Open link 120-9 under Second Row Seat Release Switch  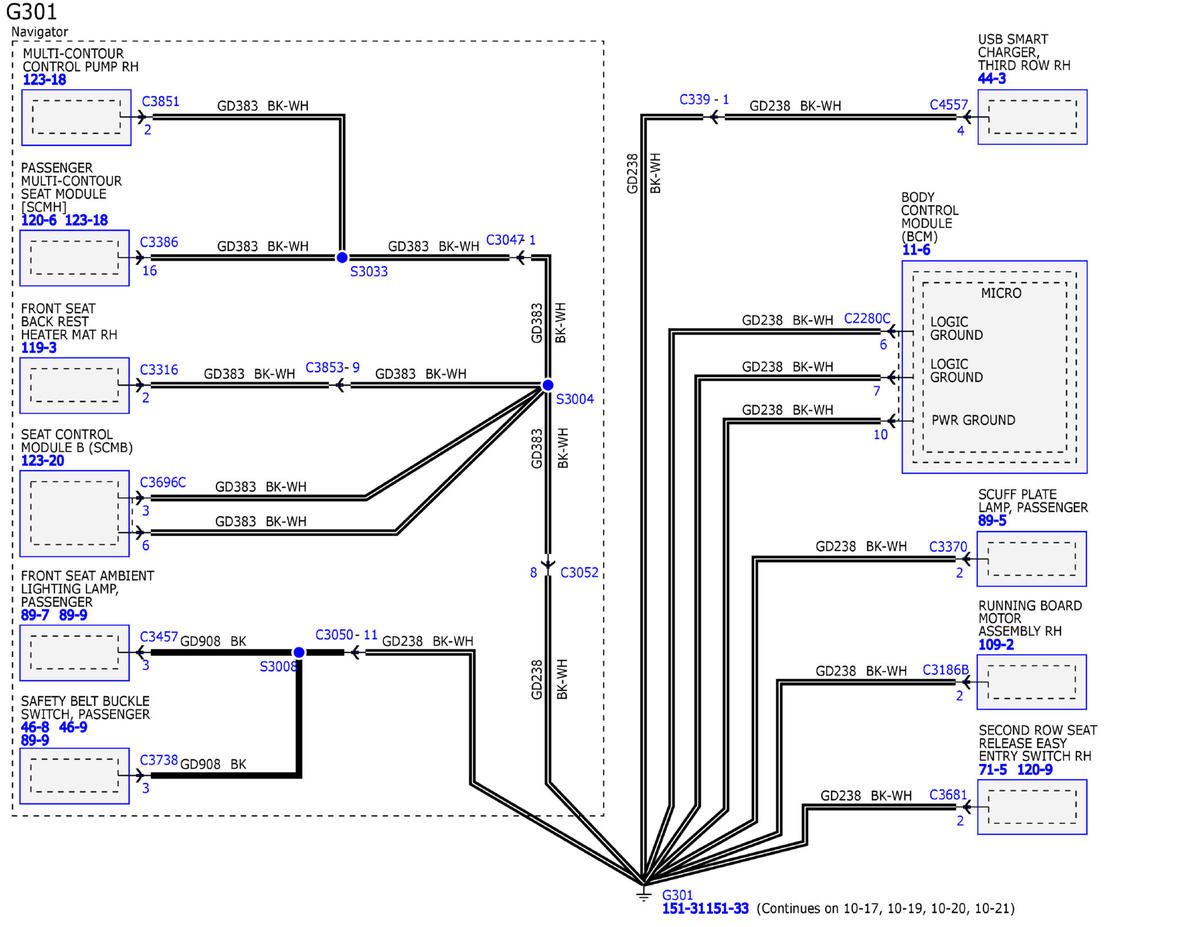pos(1034,770)
